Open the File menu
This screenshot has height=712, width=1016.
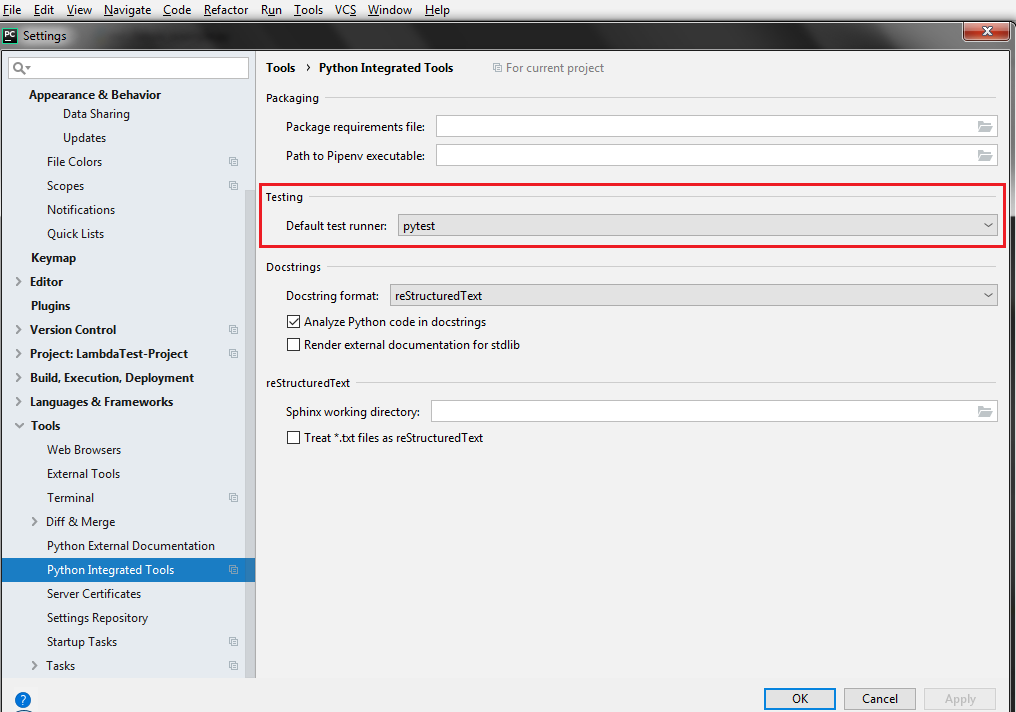coord(12,10)
